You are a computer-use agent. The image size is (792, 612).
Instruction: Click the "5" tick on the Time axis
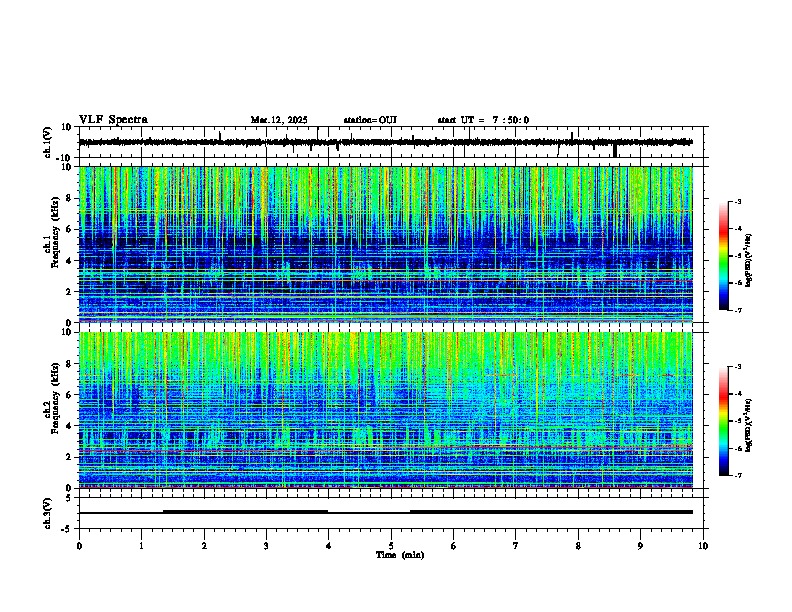click(391, 546)
